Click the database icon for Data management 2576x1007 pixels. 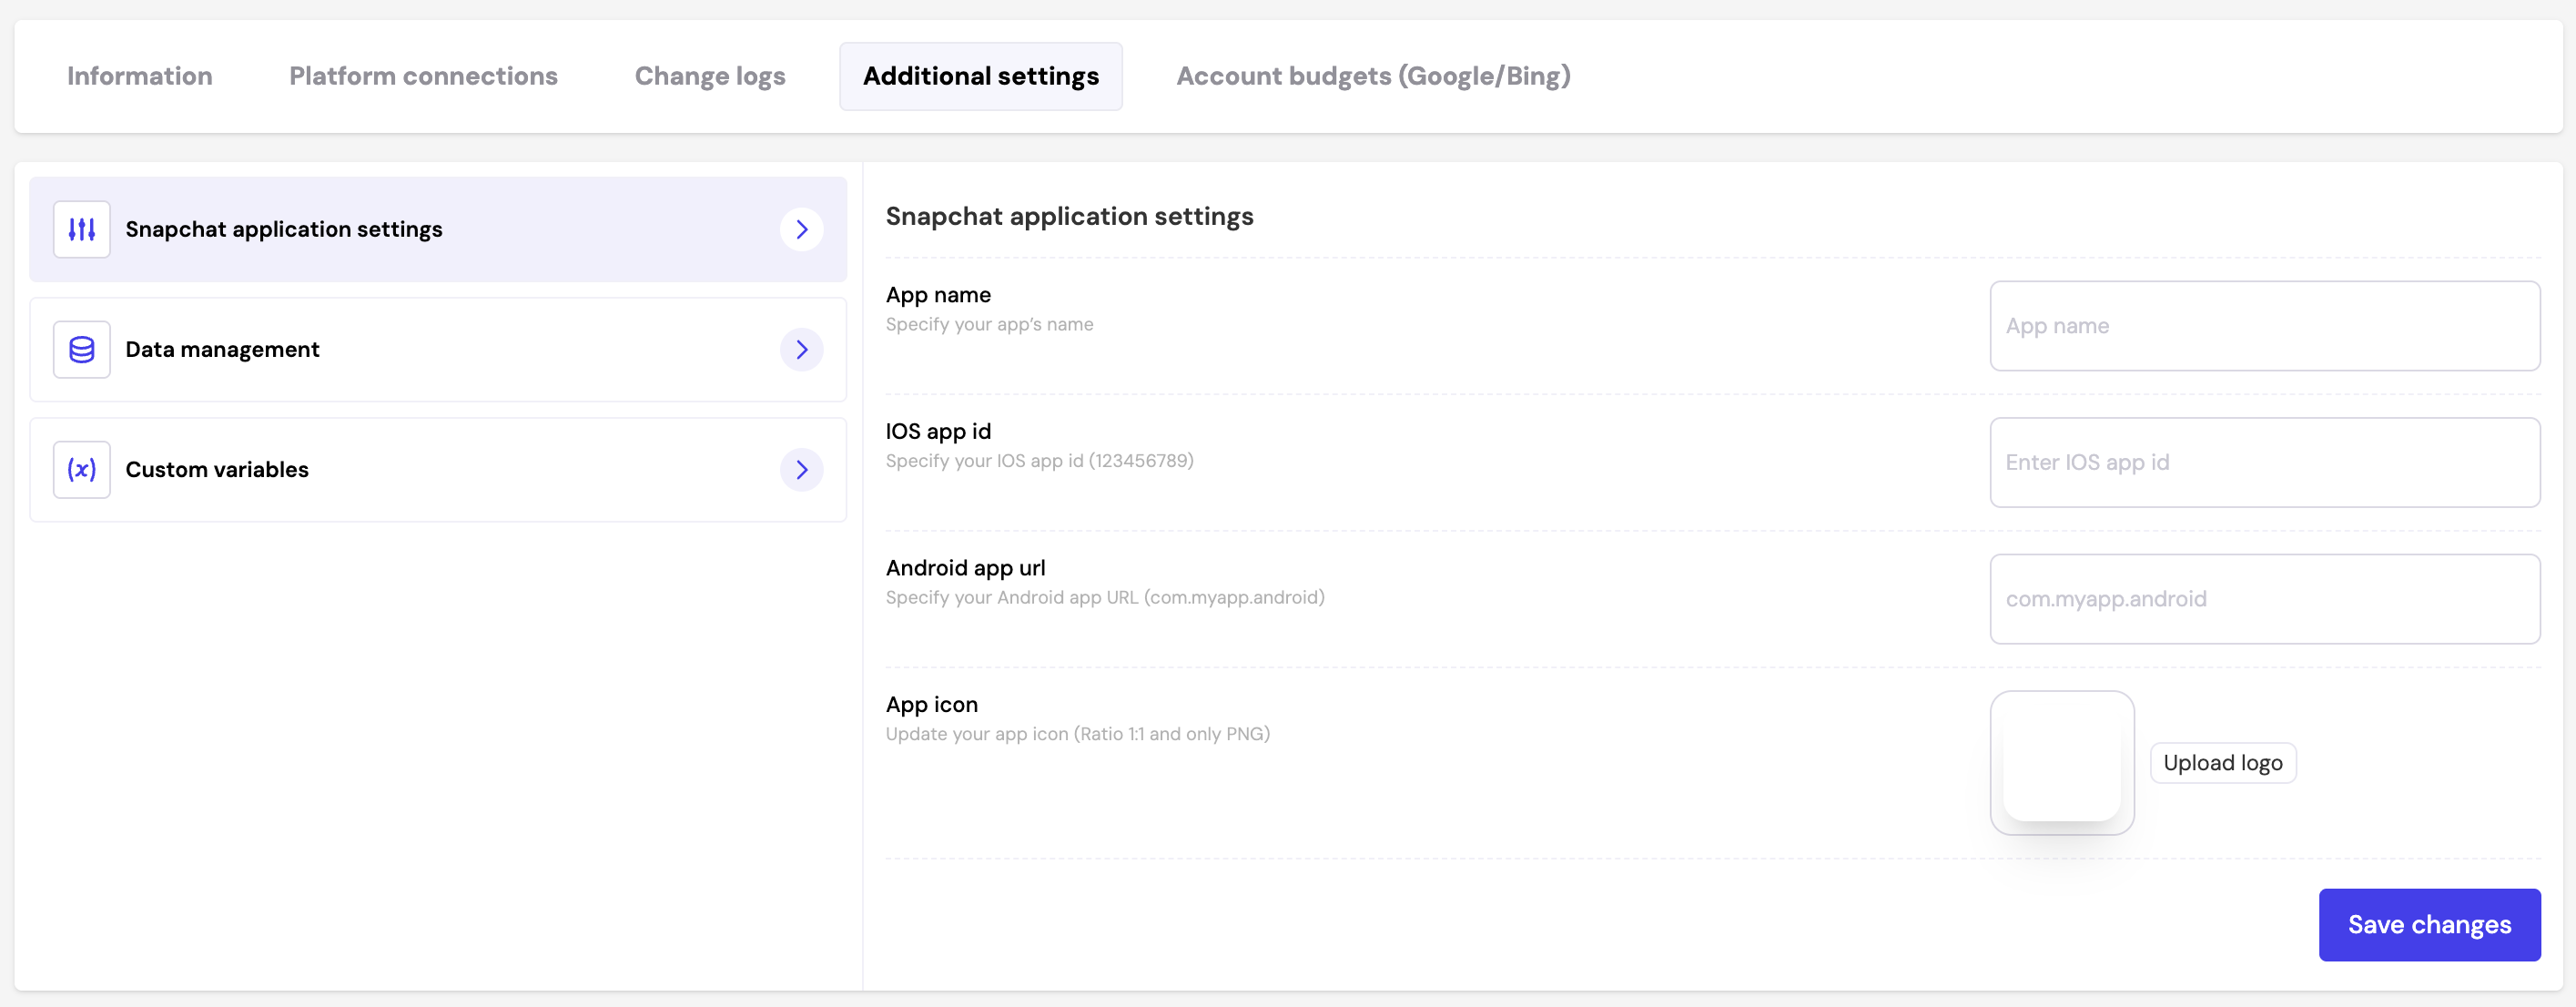tap(82, 350)
